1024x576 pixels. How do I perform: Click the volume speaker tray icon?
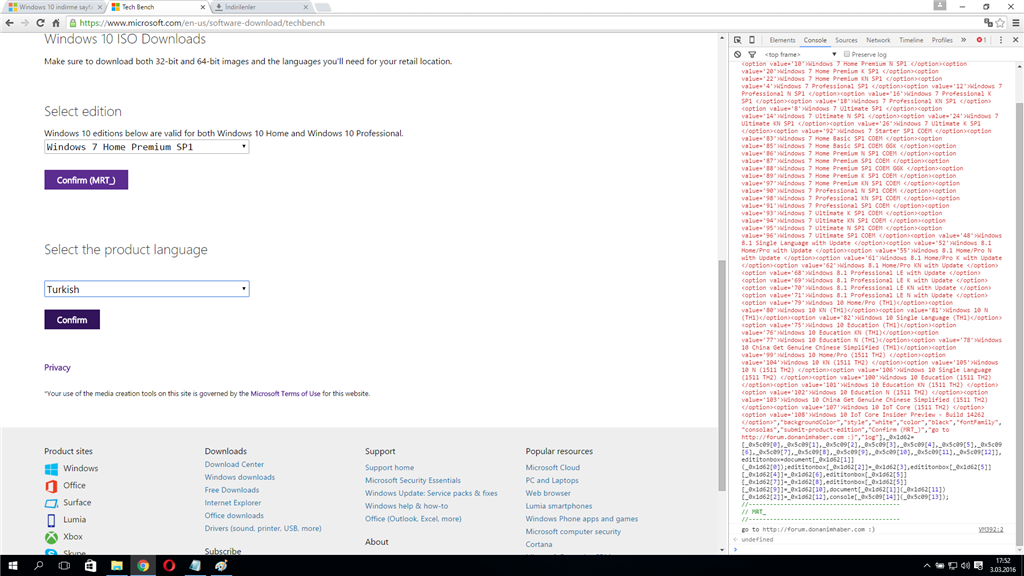[965, 566]
